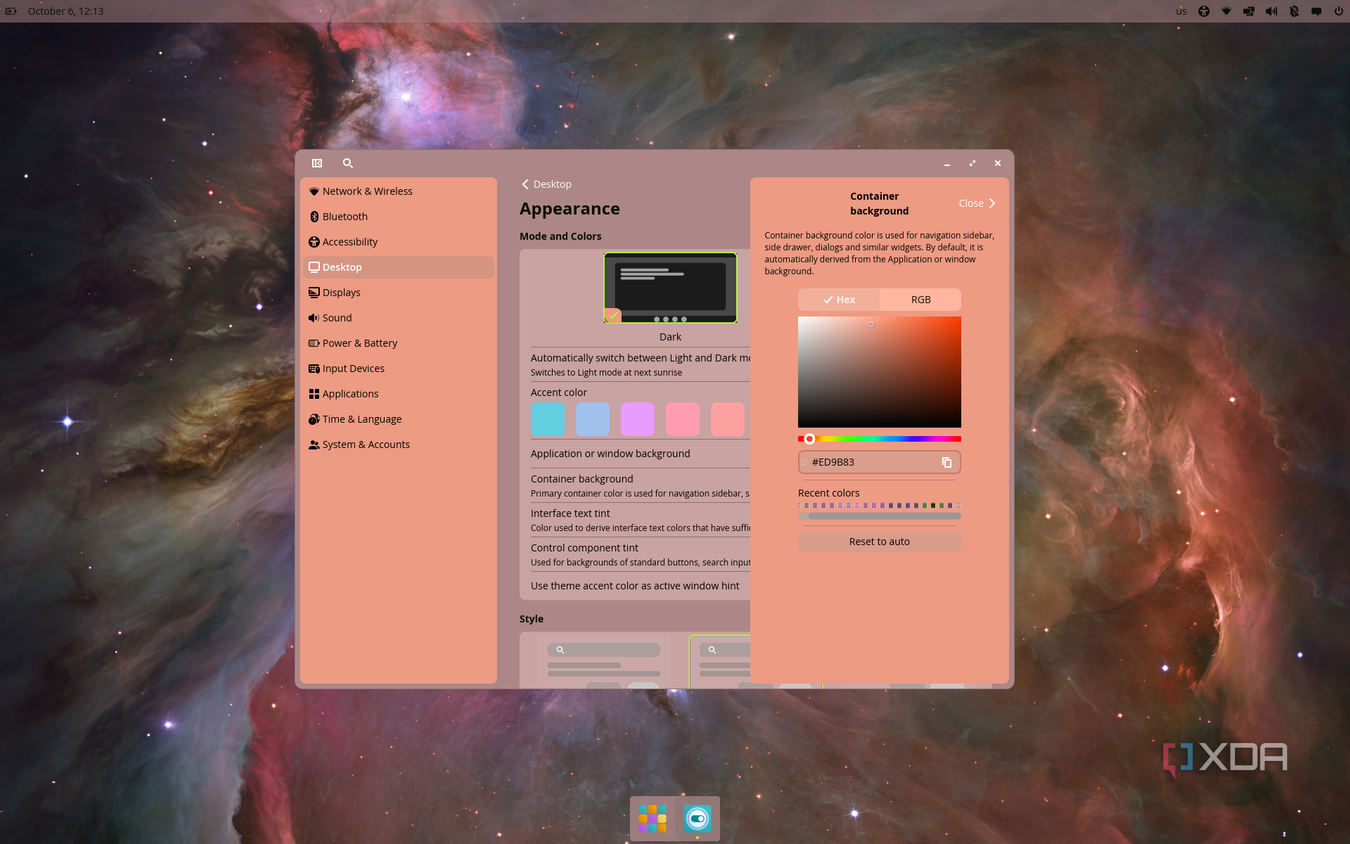1350x844 pixels.
Task: Pick the salmon accent color swatch
Action: 728,419
